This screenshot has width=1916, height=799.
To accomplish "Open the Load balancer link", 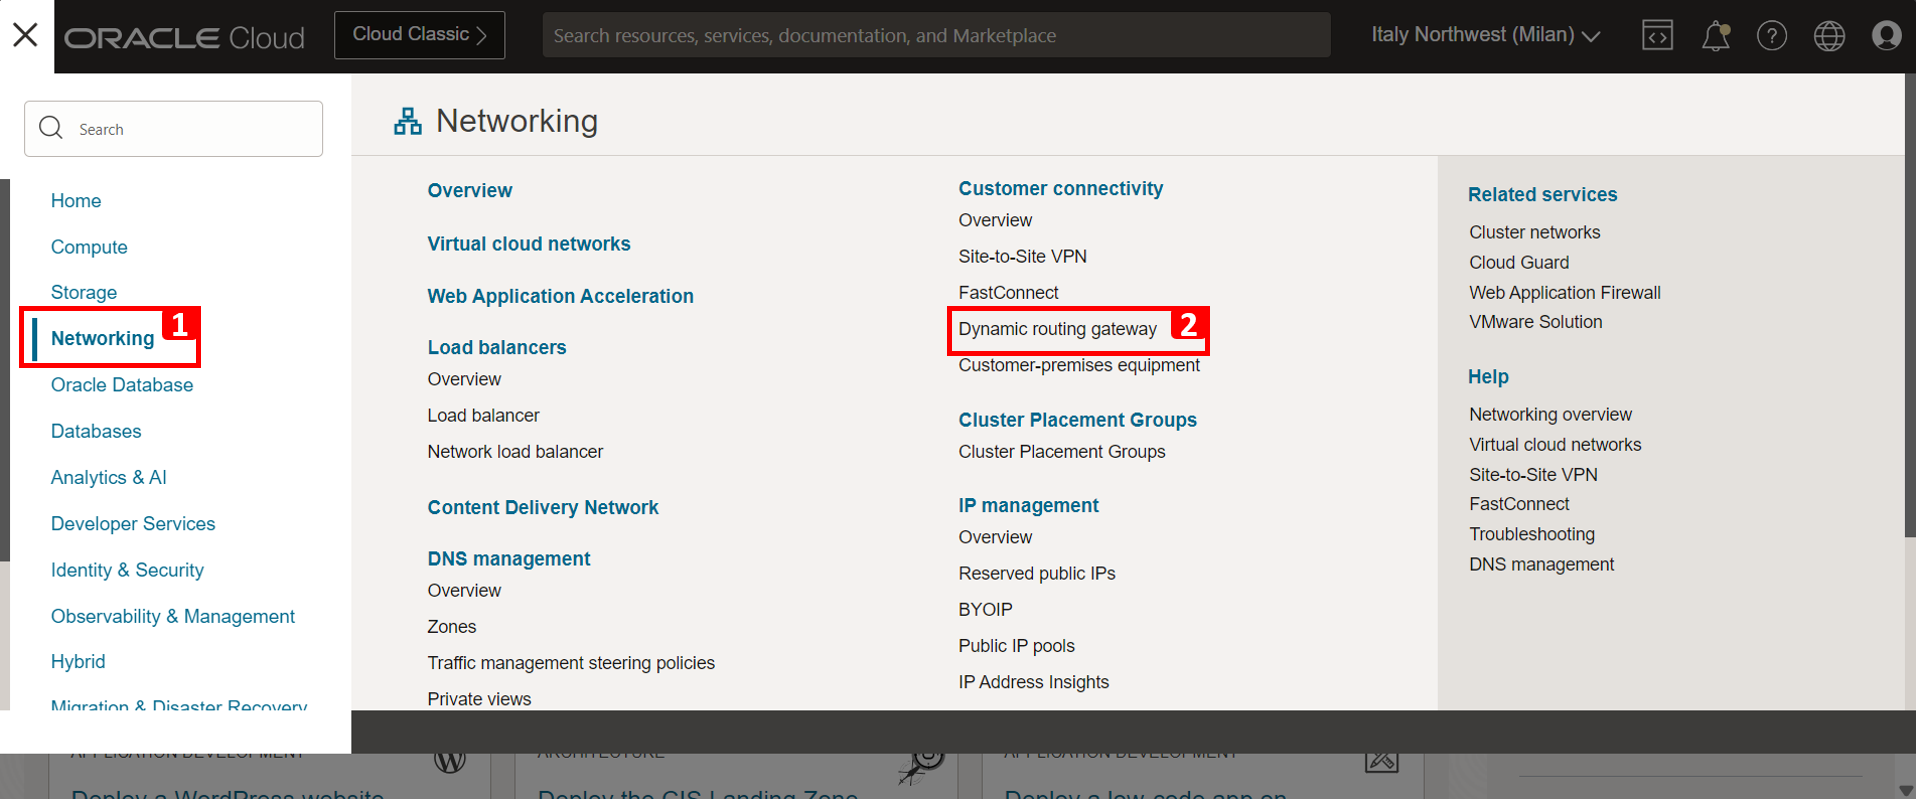I will click(483, 415).
